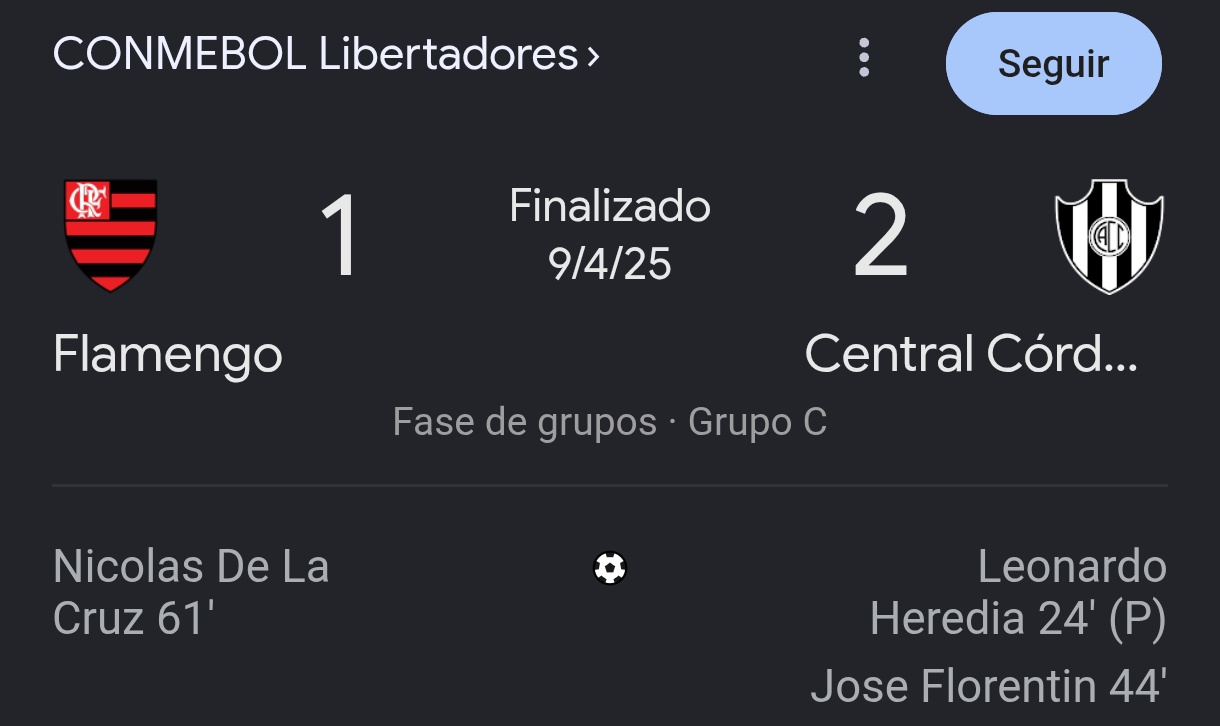Click Flamengo's score of 1
1220x726 pixels.
(x=340, y=237)
